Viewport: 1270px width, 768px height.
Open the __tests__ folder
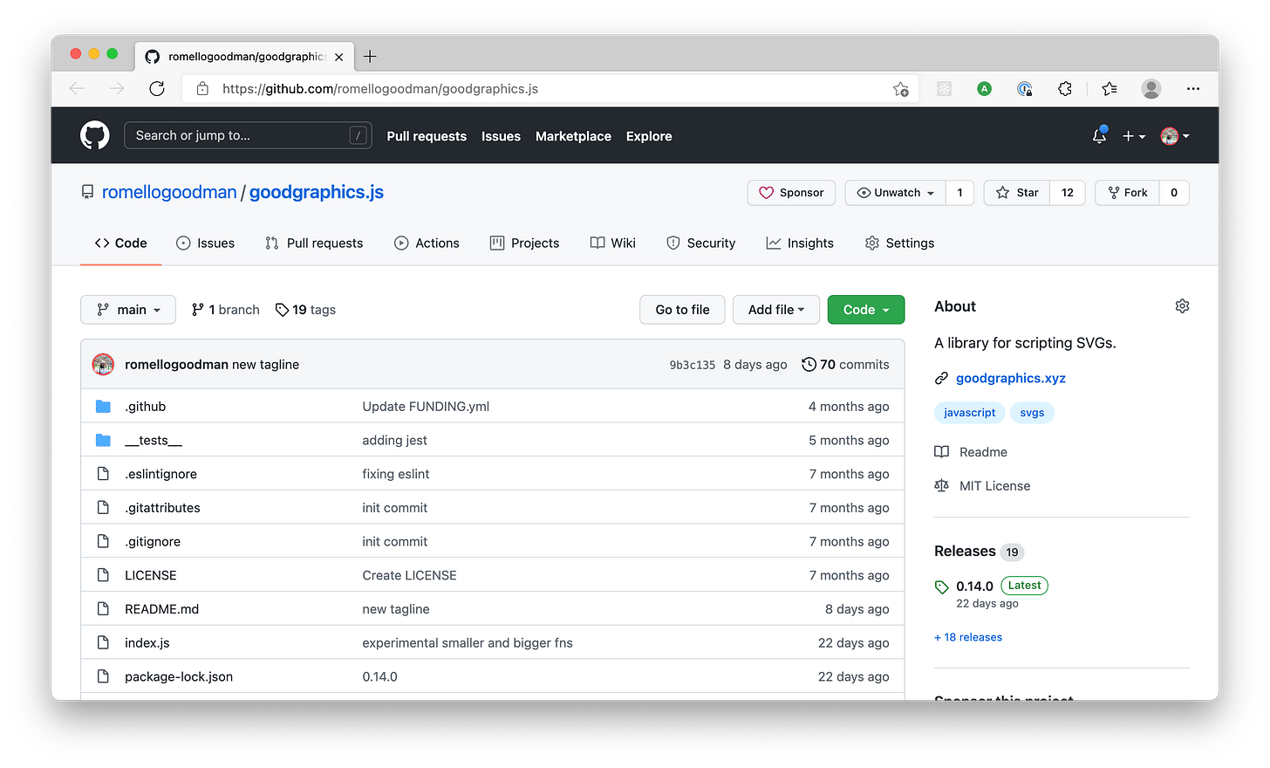[153, 441]
